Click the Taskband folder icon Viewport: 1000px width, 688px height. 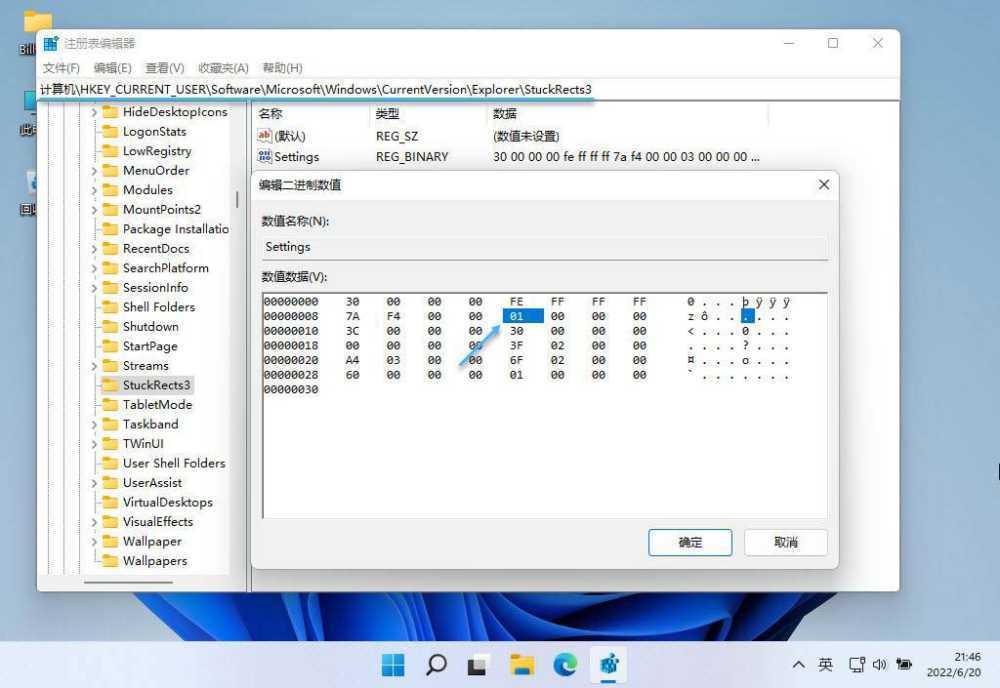tap(110, 423)
